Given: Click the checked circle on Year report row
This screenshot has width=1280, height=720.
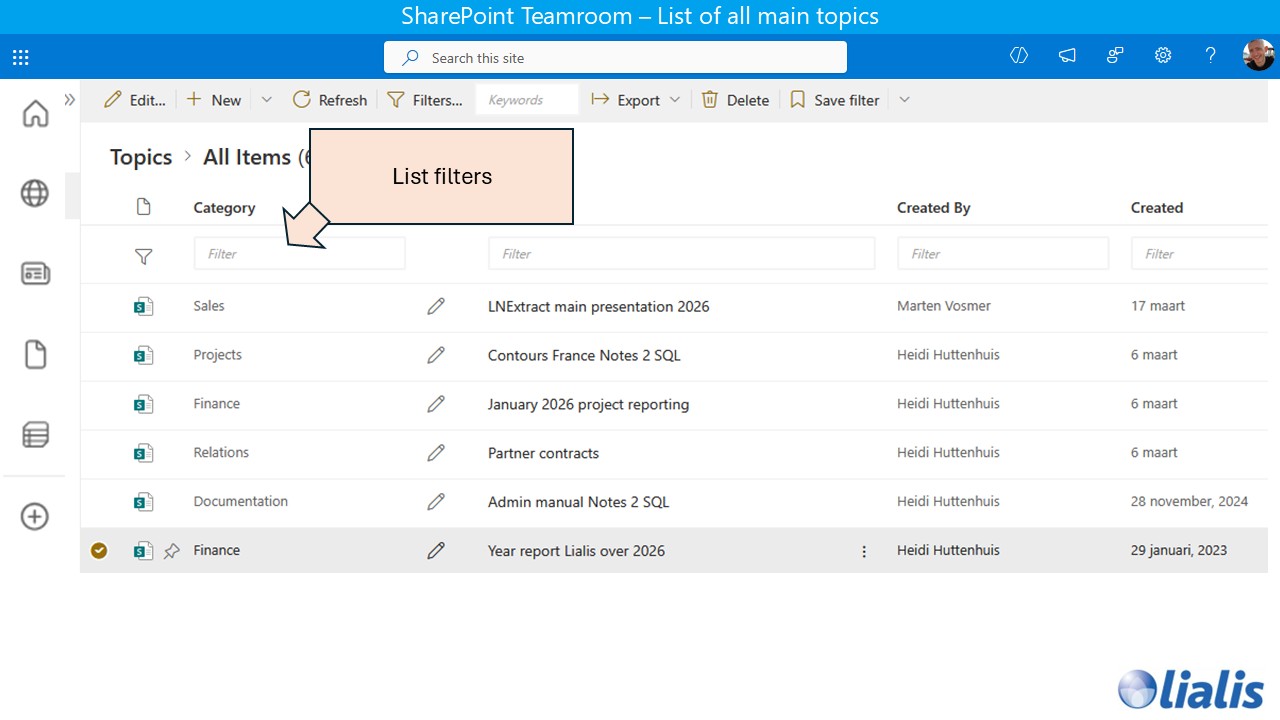Looking at the screenshot, I should [x=99, y=550].
